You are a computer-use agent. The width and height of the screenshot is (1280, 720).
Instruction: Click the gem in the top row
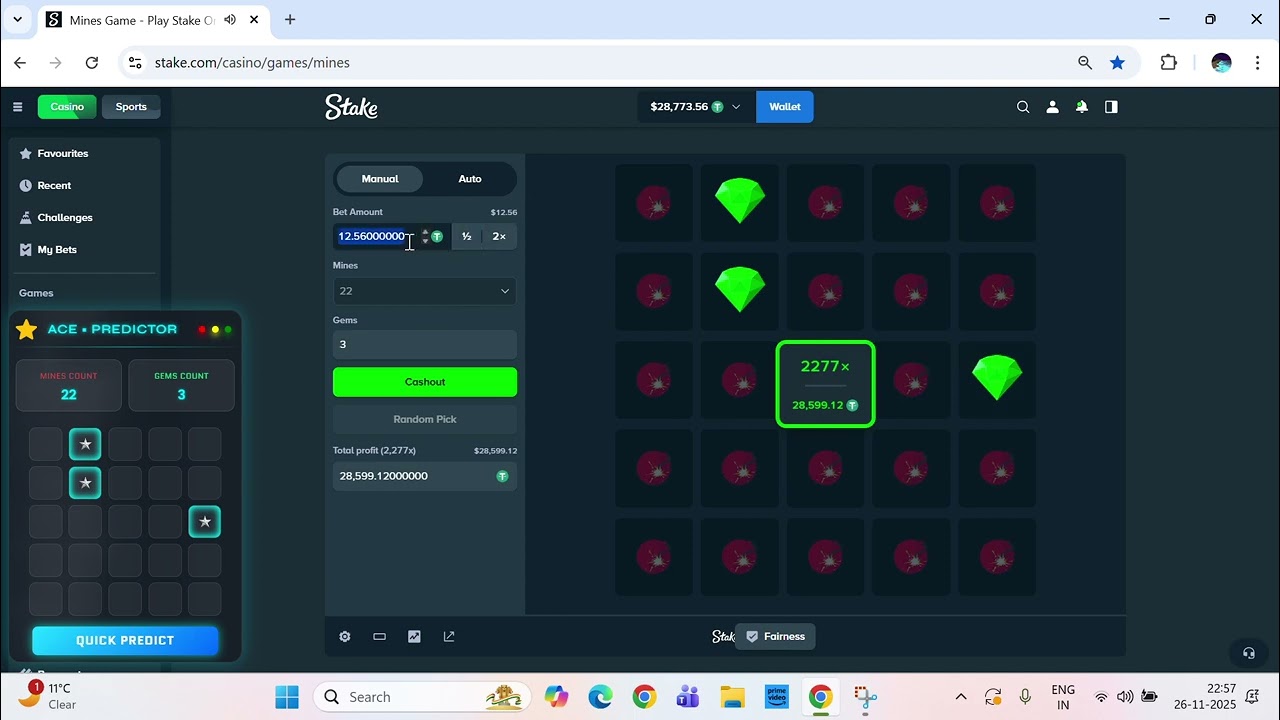(x=740, y=202)
